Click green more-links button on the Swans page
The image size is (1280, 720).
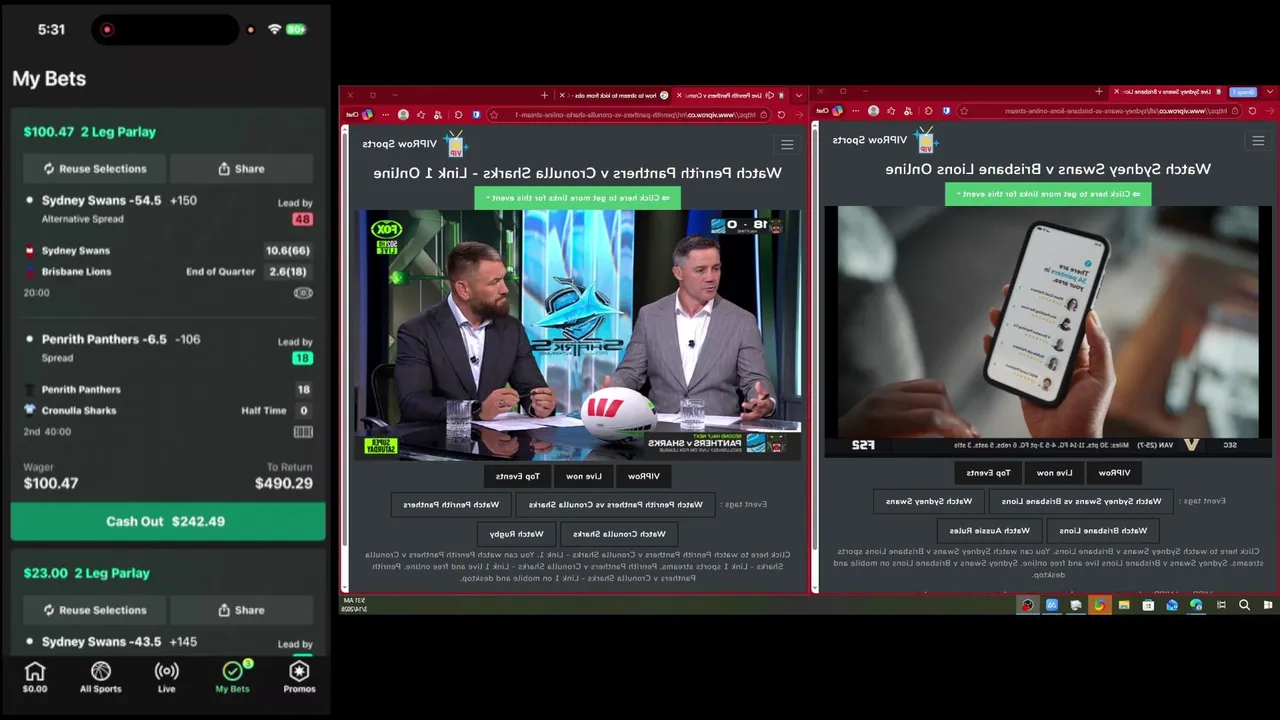[x=1048, y=193]
